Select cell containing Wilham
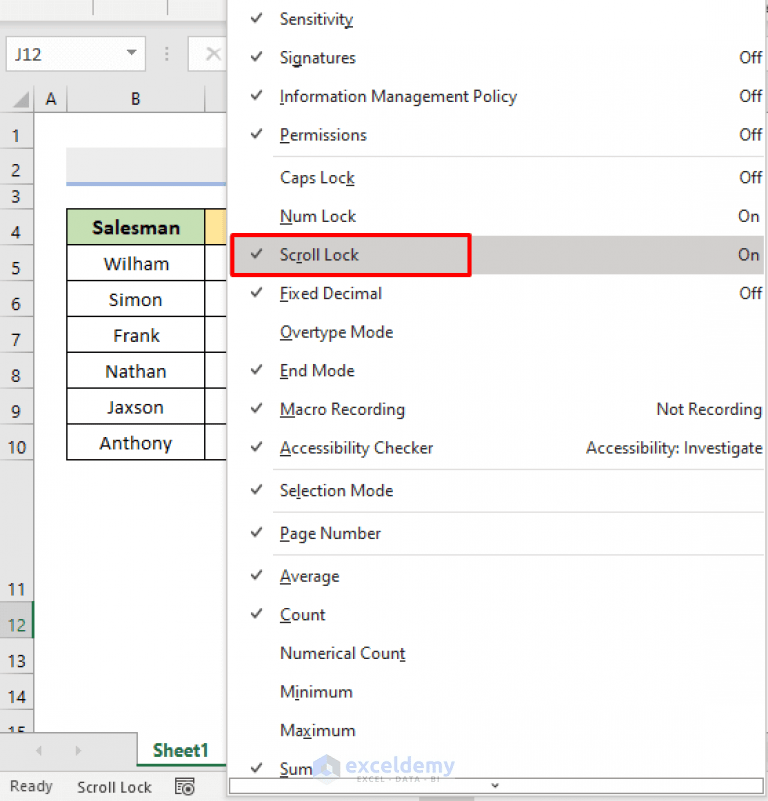This screenshot has width=768, height=801. [x=135, y=264]
